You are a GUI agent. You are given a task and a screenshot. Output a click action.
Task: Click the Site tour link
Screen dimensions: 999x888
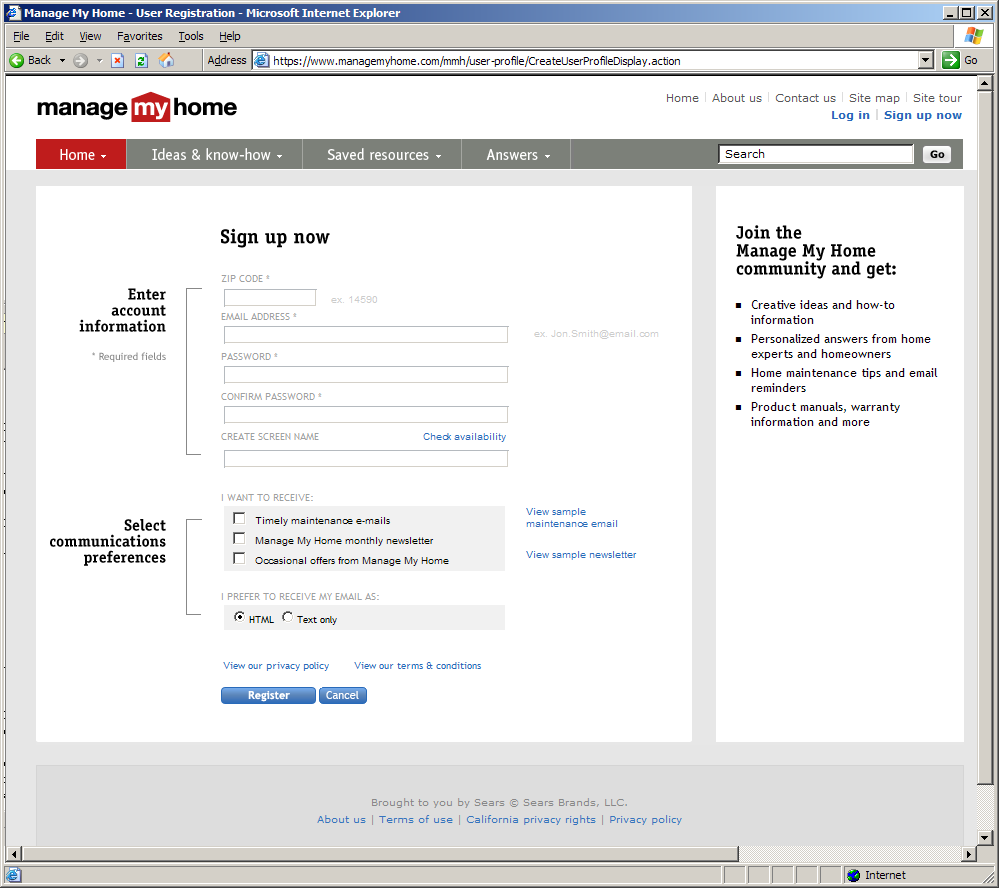[x=937, y=97]
